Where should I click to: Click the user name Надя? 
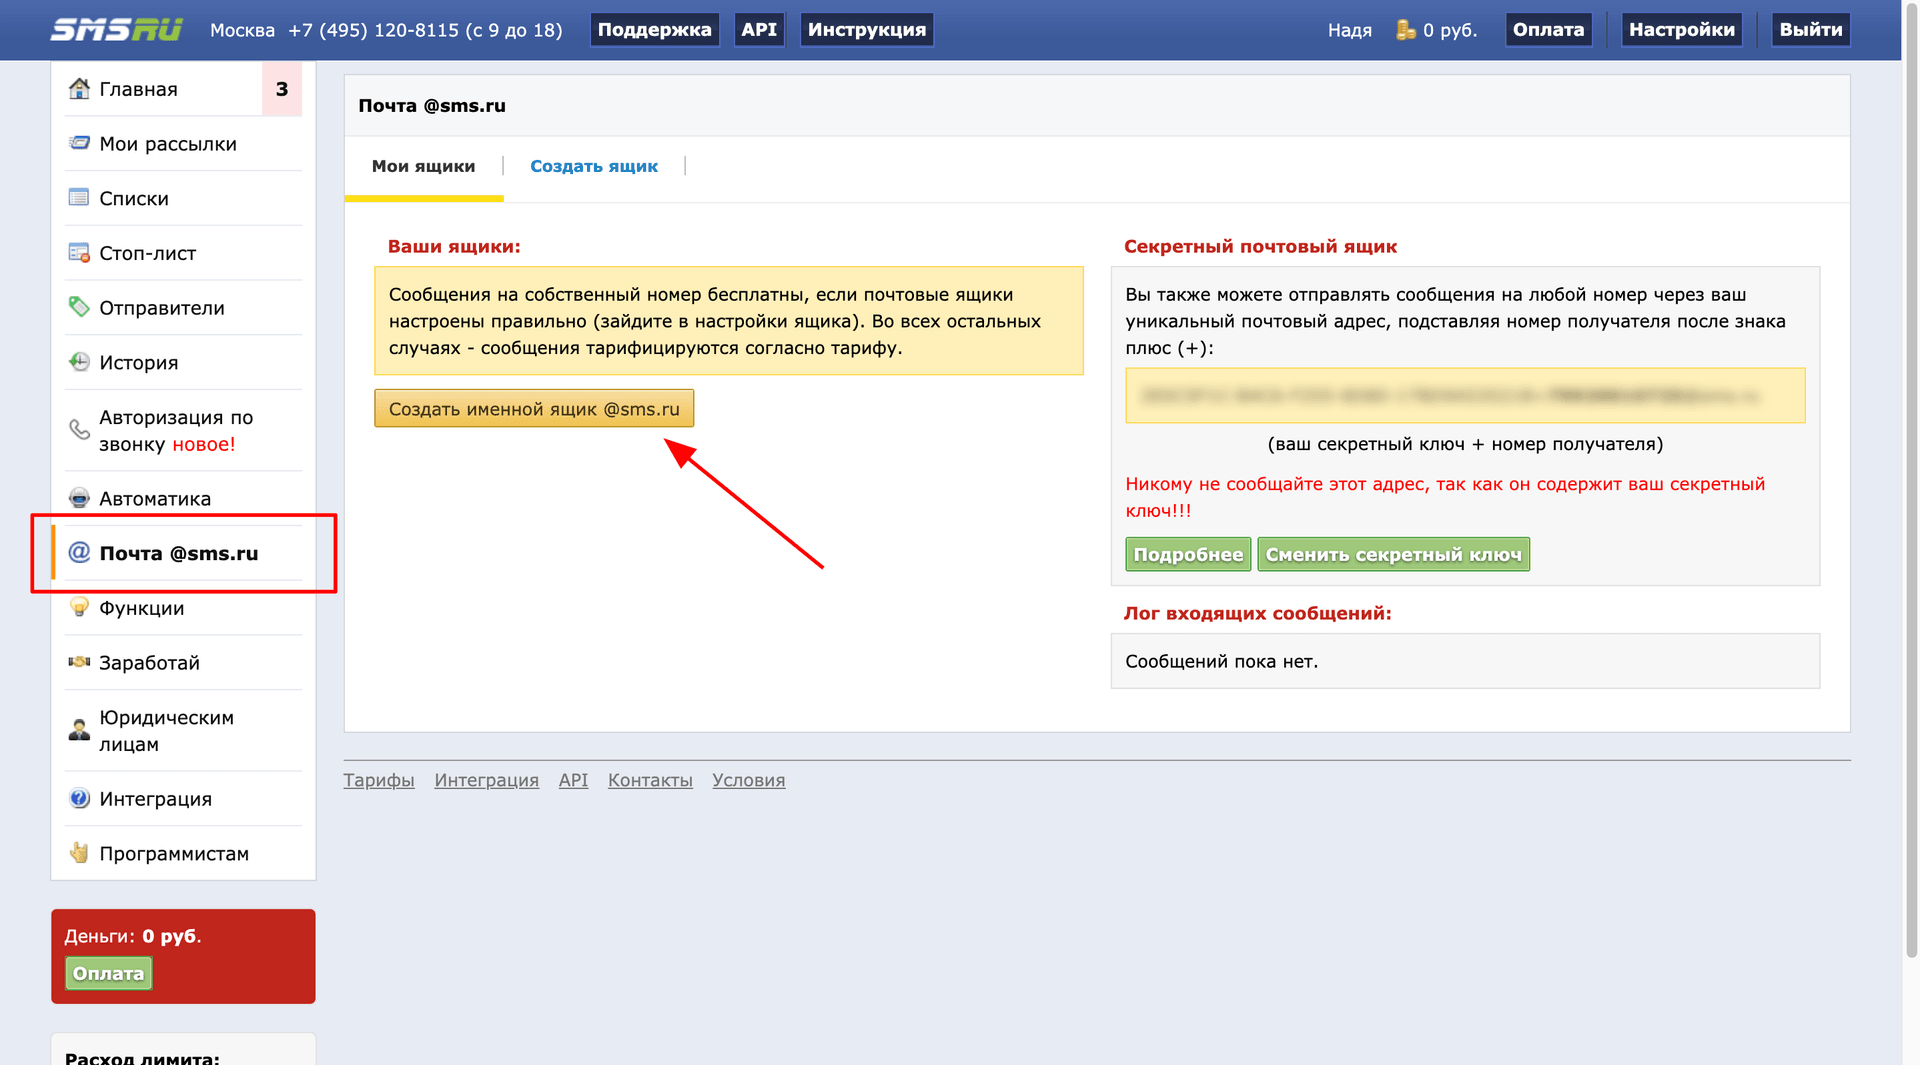[x=1350, y=30]
